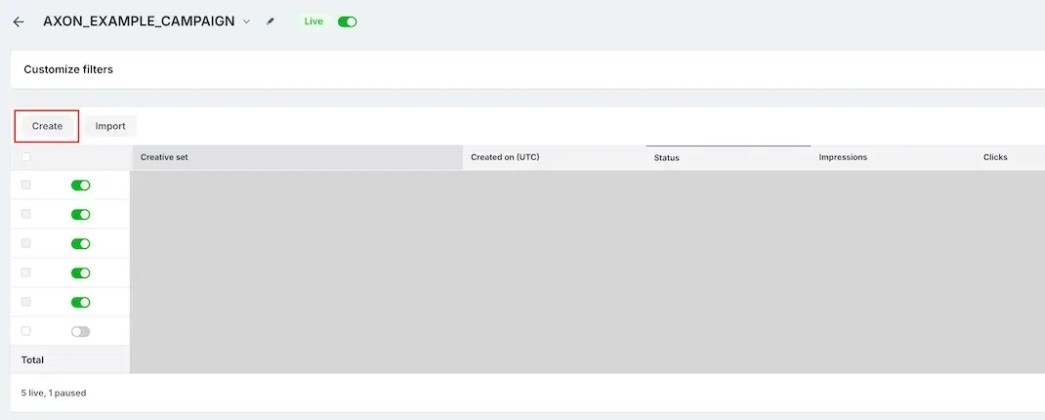Check the first row checkbox

tap(25, 185)
